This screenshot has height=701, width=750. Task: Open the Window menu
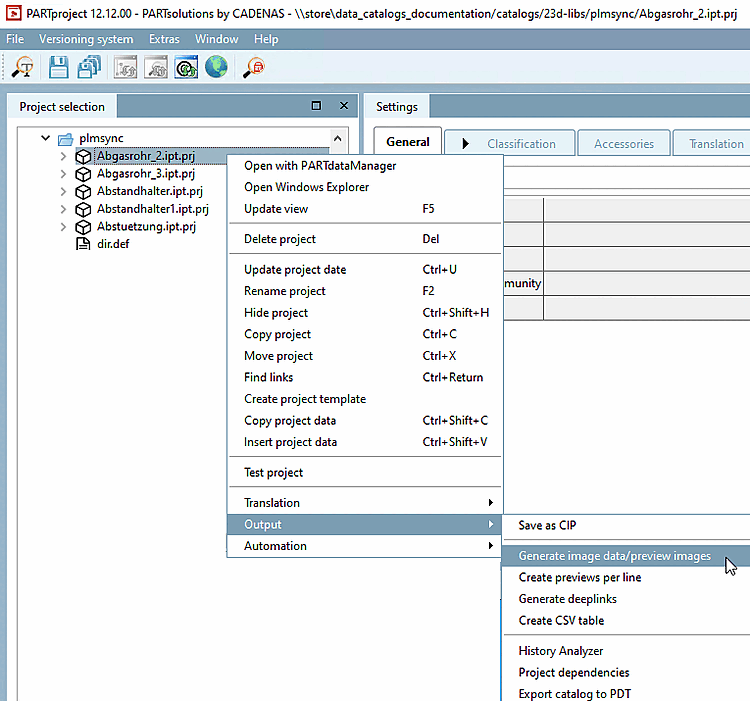click(217, 39)
